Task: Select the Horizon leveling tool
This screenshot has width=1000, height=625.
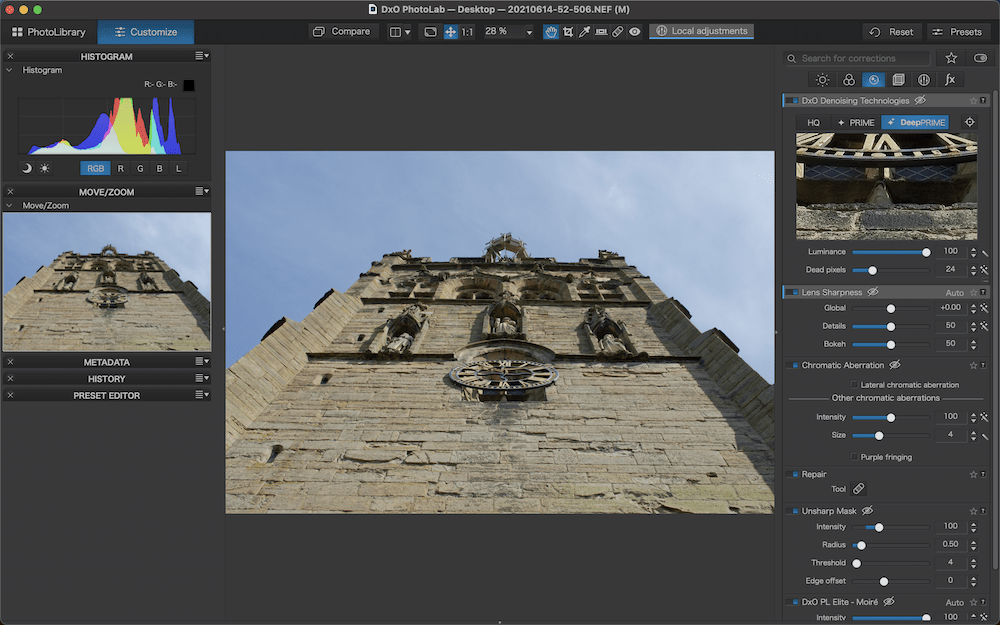Action: pyautogui.click(x=601, y=32)
